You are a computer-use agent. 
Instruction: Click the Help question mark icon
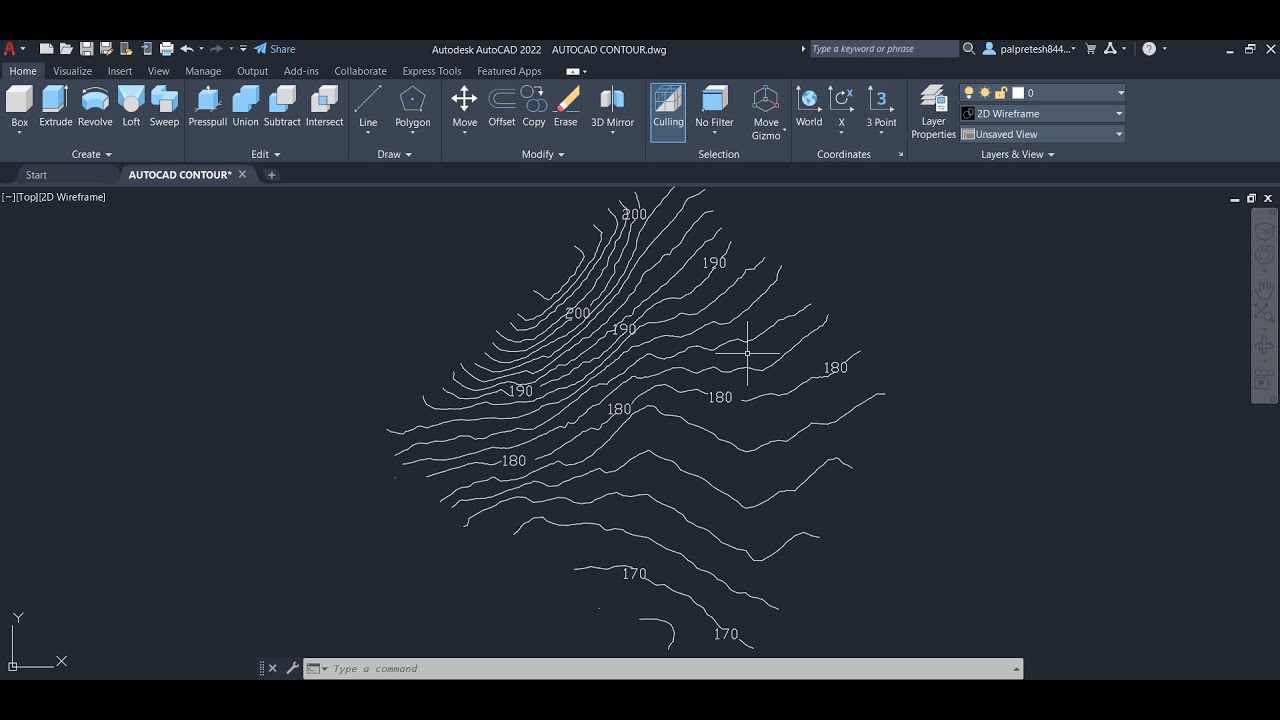[1149, 48]
